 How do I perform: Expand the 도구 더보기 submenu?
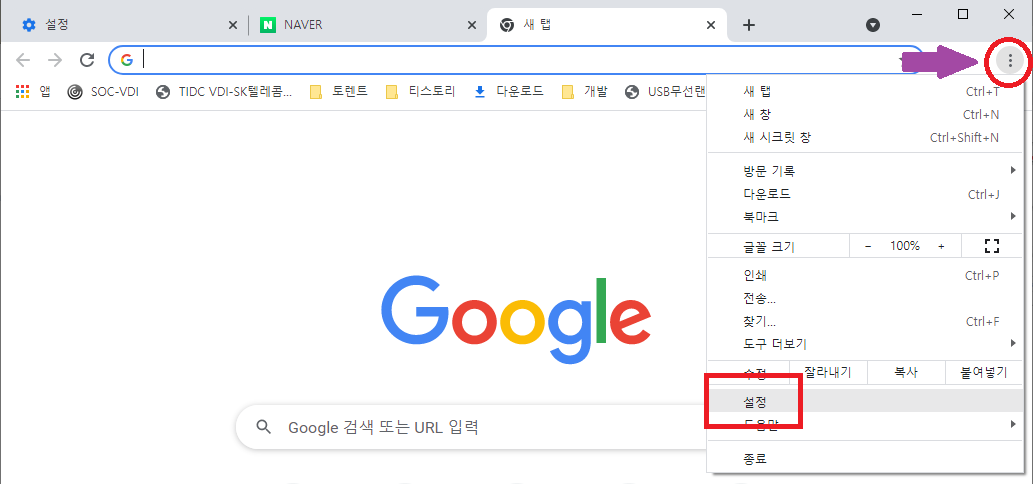pos(863,344)
